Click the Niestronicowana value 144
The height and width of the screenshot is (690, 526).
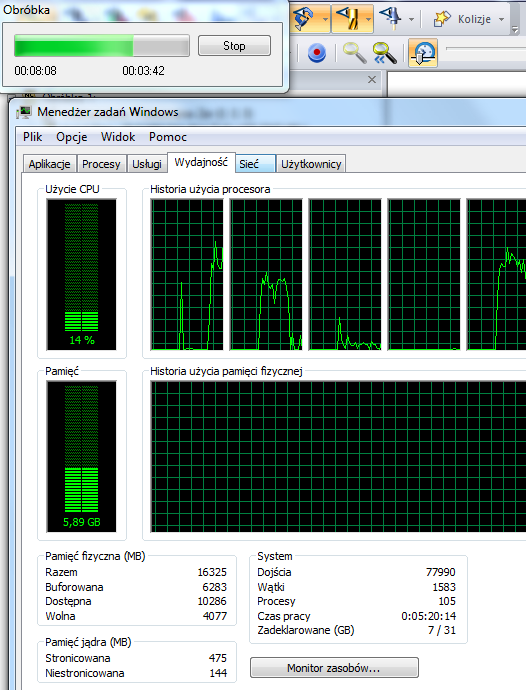(218, 673)
